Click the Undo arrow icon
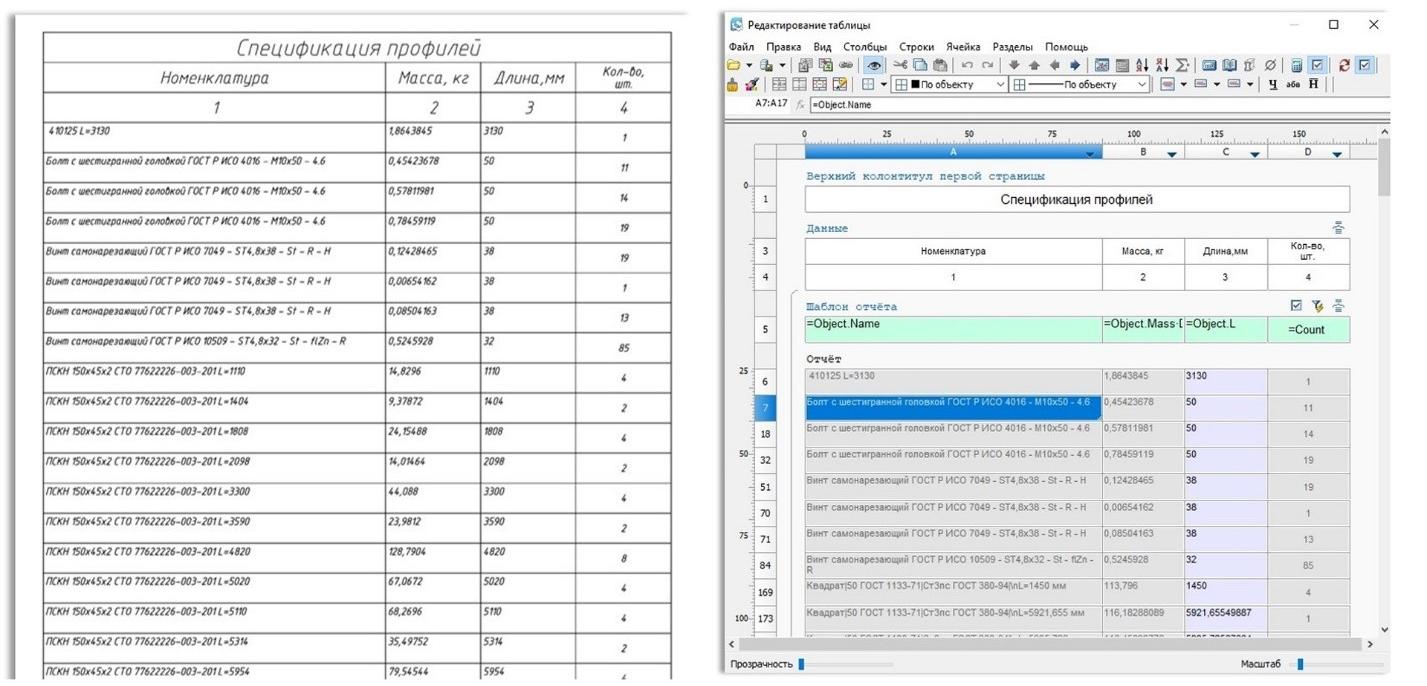 point(967,65)
